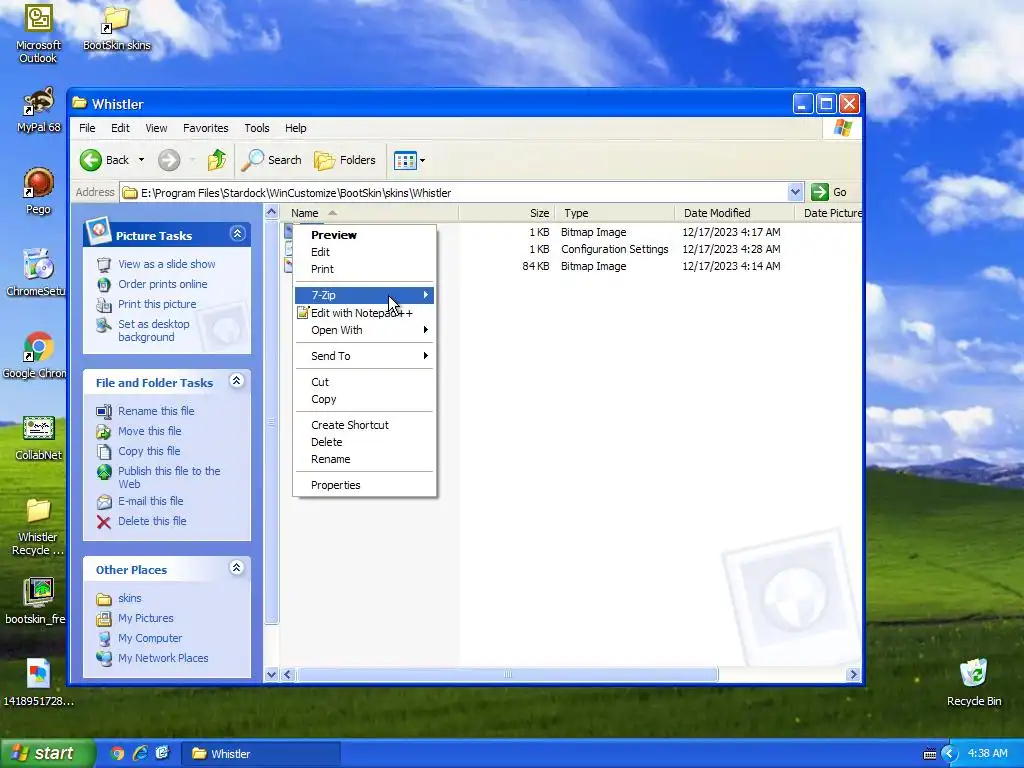Collapse the Picture Tasks panel
The width and height of the screenshot is (1024, 768).
tap(237, 234)
